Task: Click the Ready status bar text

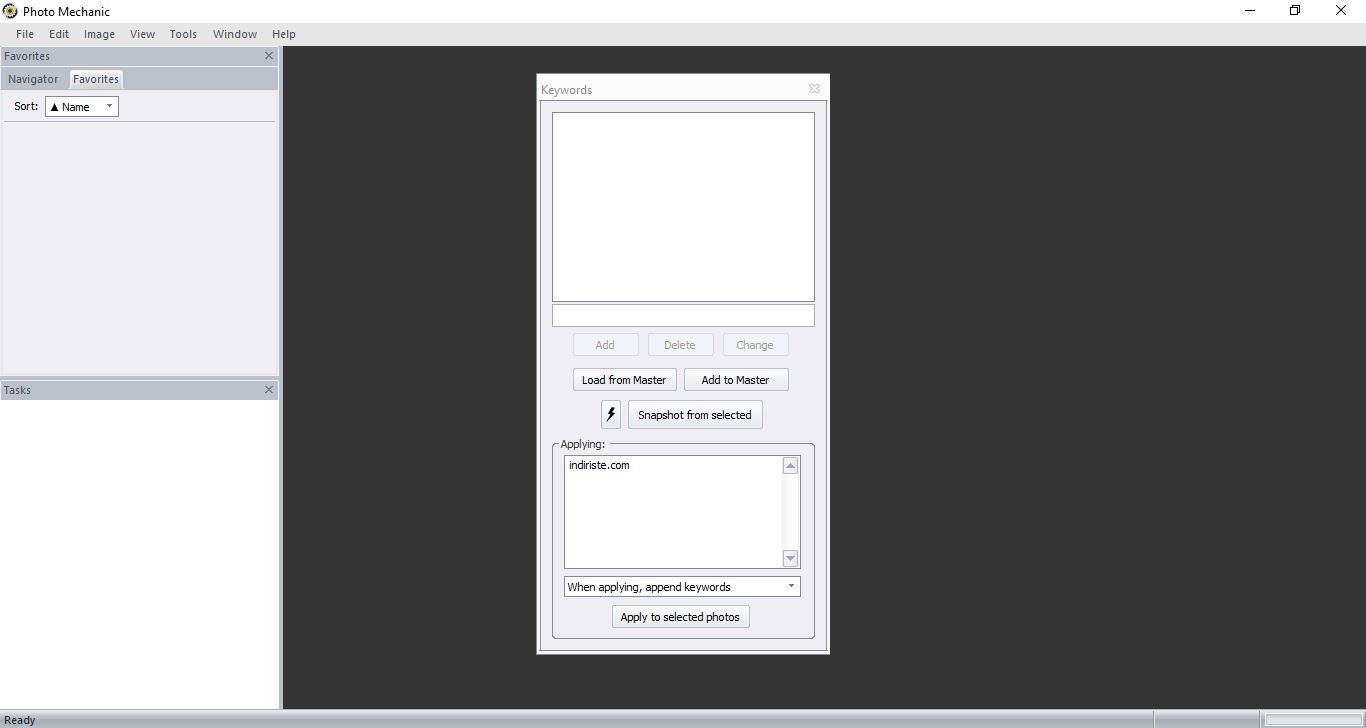Action: (x=20, y=720)
